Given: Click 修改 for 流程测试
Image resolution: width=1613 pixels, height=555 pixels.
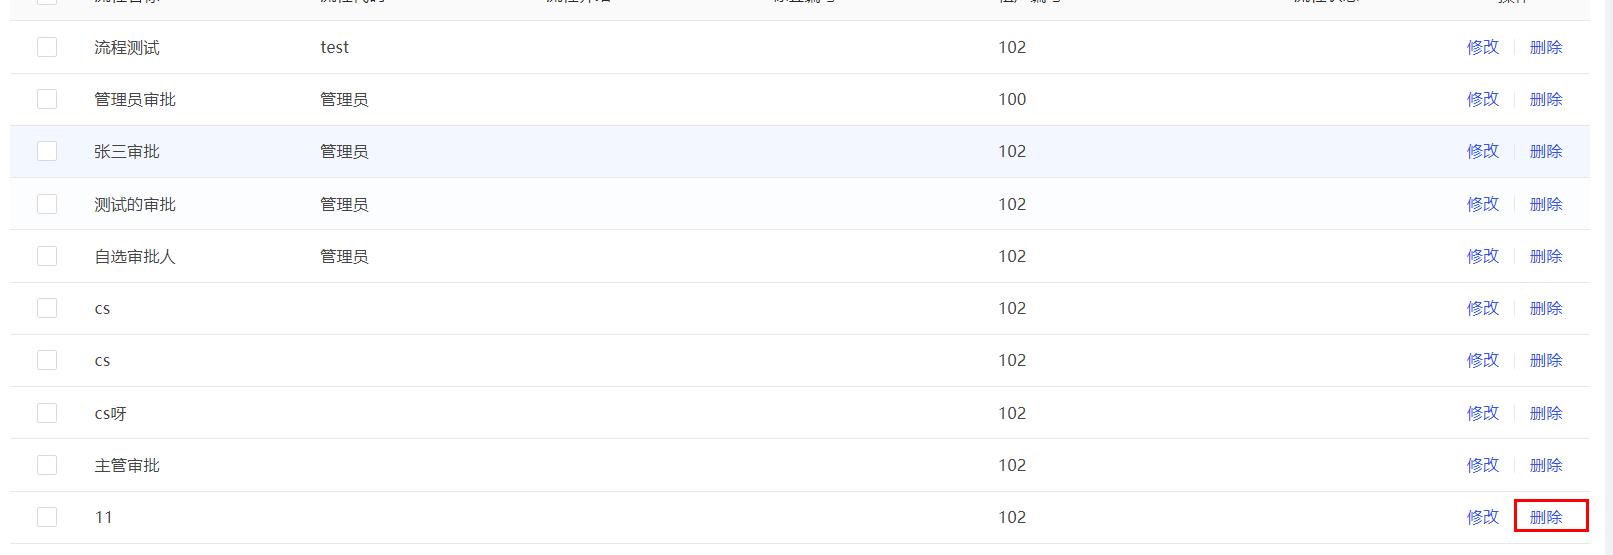Looking at the screenshot, I should 1483,47.
